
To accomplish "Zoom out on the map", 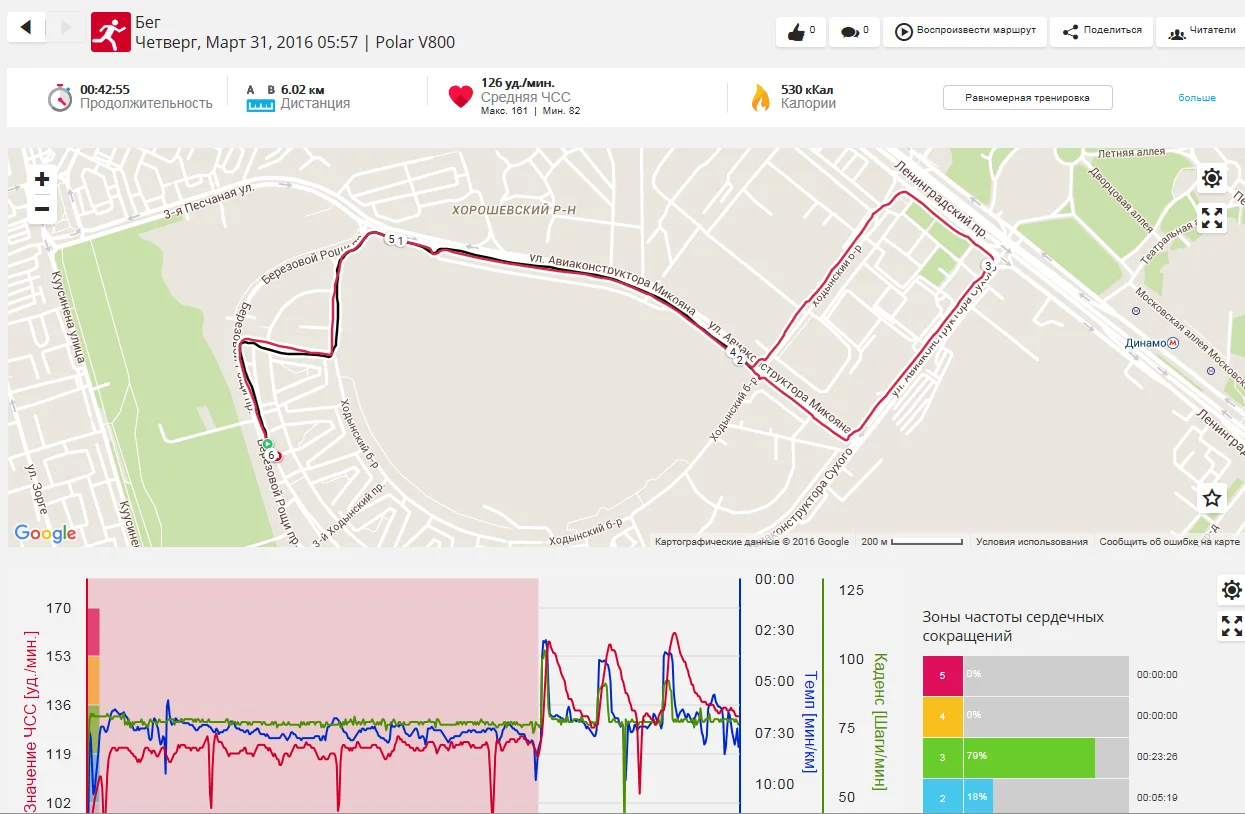I will tap(42, 209).
